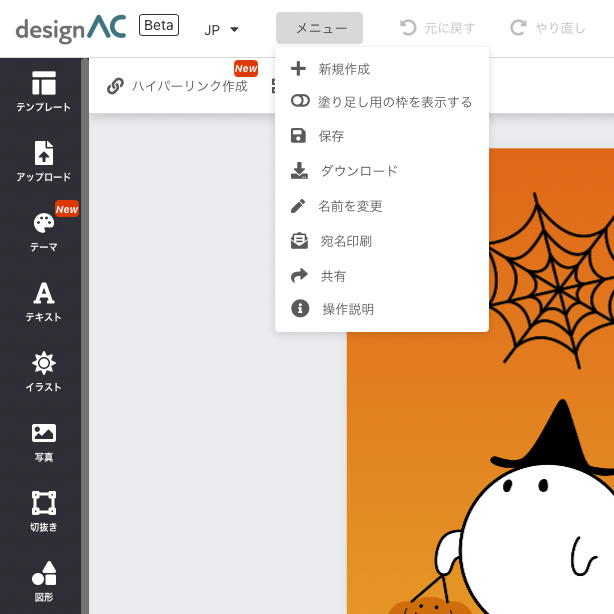Select the テキスト text tool
The image size is (614, 614).
(x=43, y=302)
